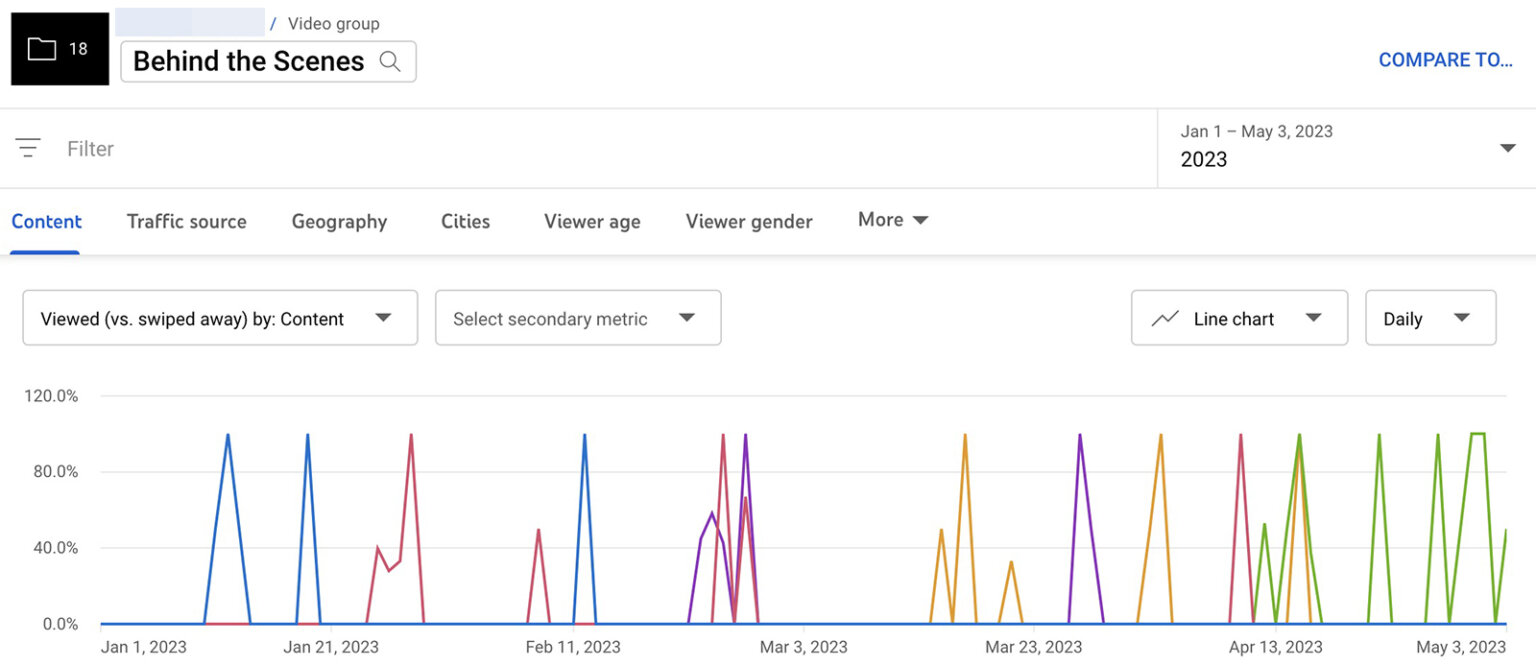This screenshot has width=1536, height=666.
Task: View the Viewer age tab
Action: click(591, 221)
